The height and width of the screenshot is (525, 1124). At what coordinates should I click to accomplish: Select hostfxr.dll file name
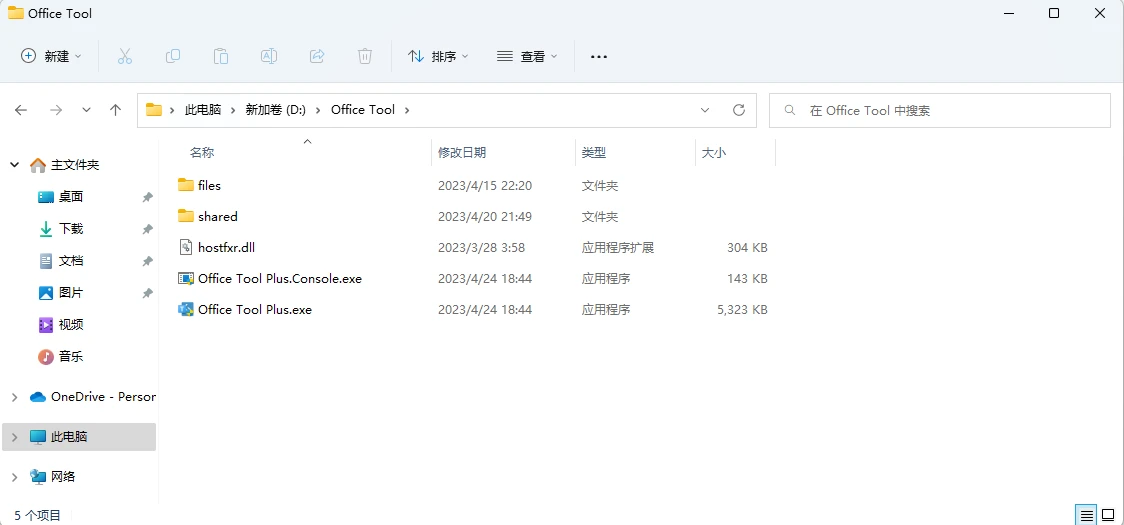(x=227, y=247)
